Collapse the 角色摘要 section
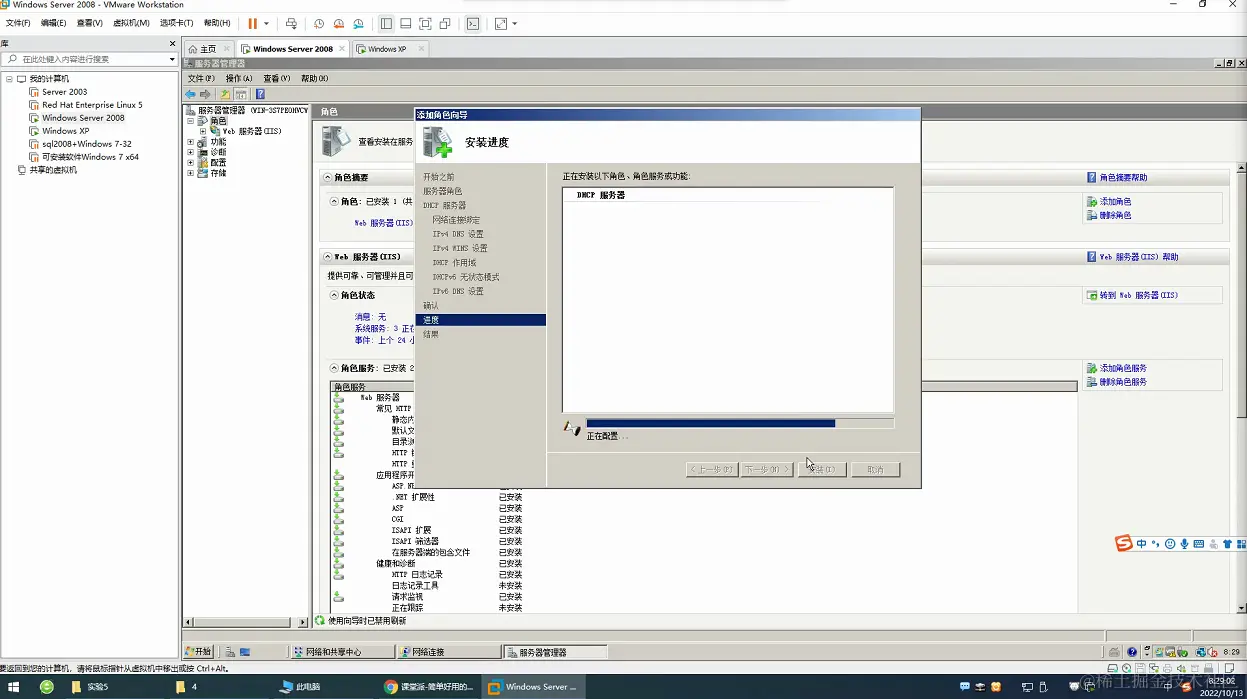The height and width of the screenshot is (699, 1247). pos(327,177)
